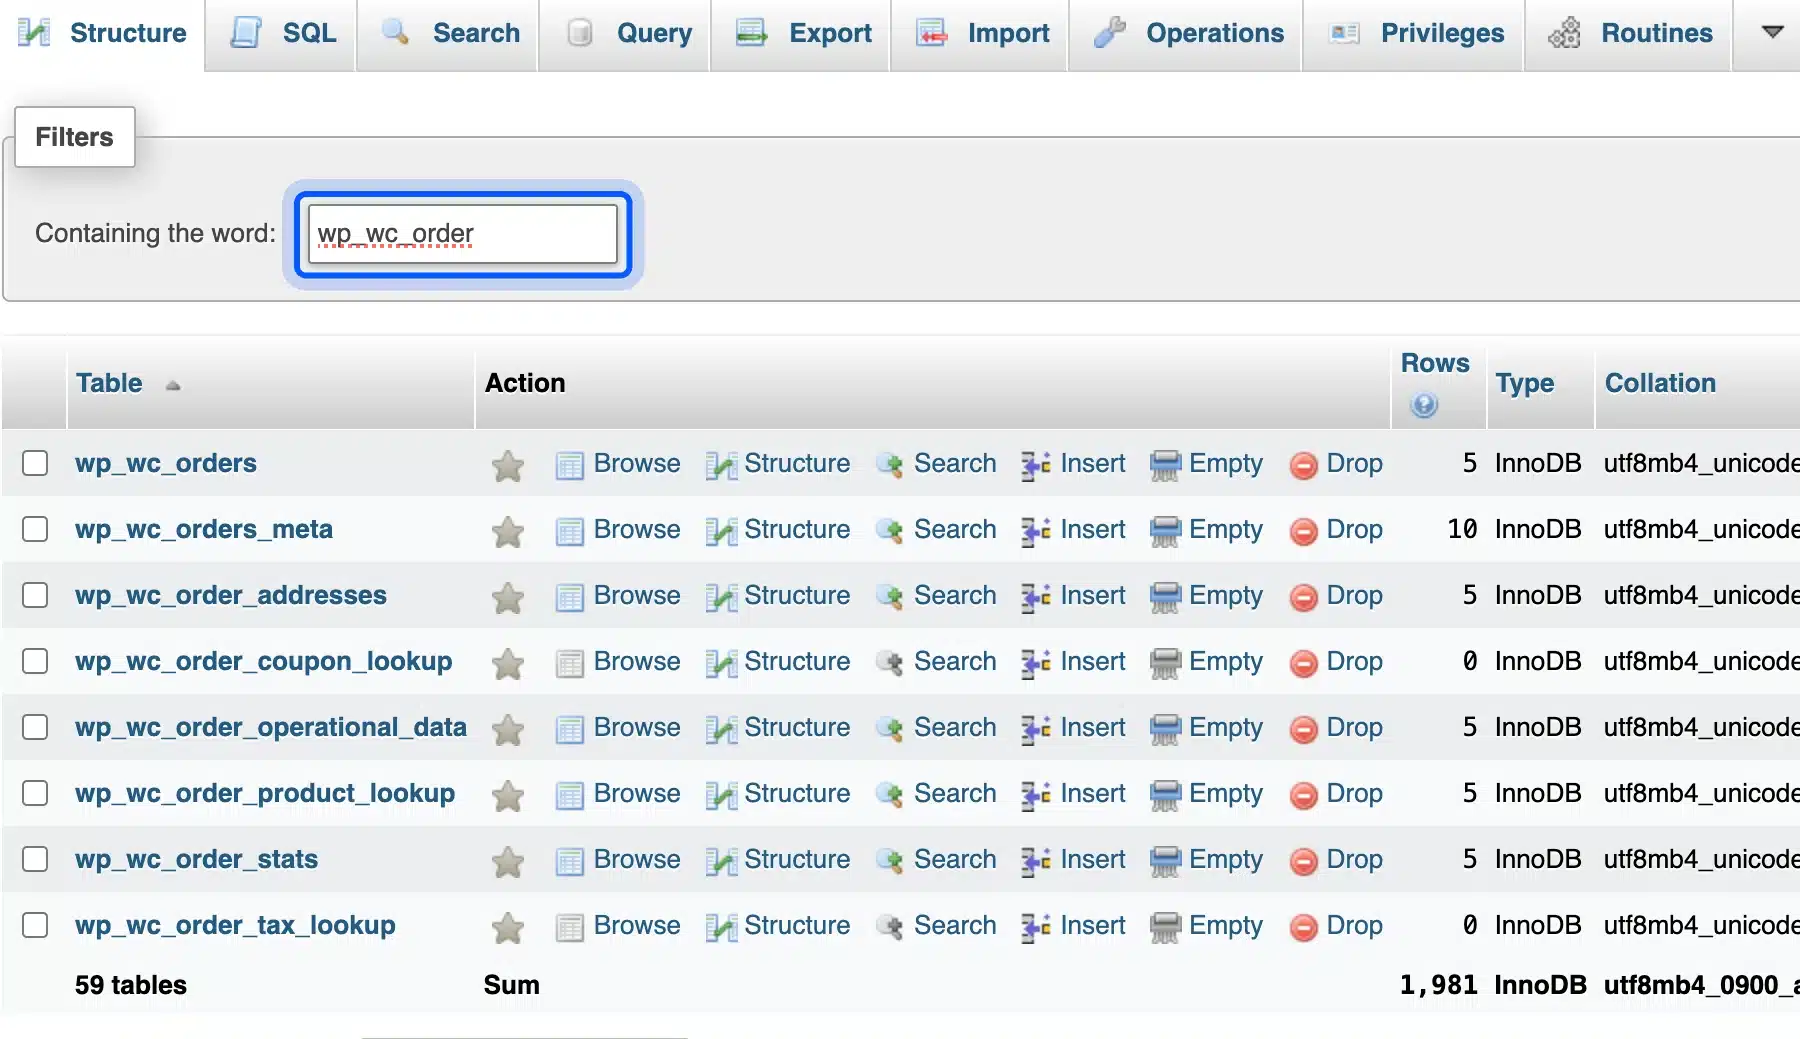This screenshot has height=1039, width=1800.
Task: Browse the wp_wc_order_tax_lookup table
Action: point(637,925)
